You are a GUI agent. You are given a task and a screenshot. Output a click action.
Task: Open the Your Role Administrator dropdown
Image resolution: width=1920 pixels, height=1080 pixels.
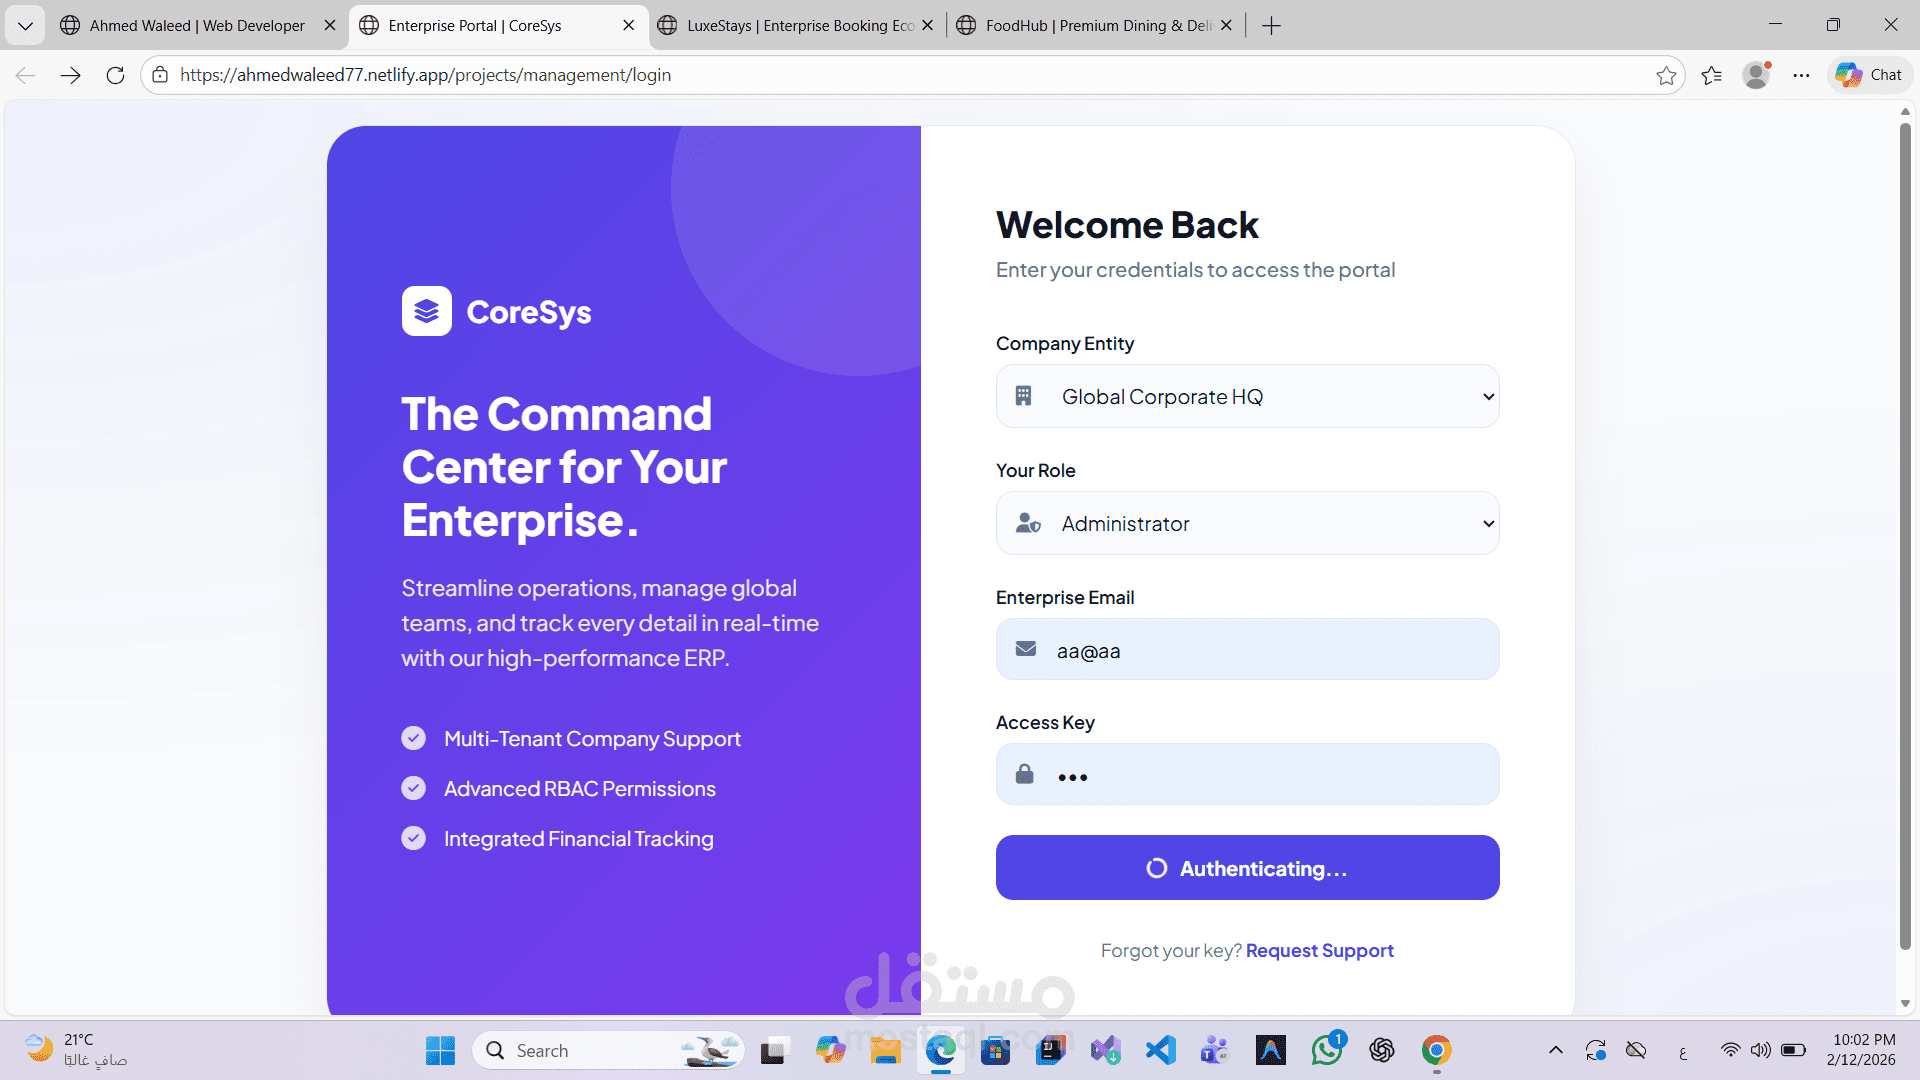[x=1247, y=524]
